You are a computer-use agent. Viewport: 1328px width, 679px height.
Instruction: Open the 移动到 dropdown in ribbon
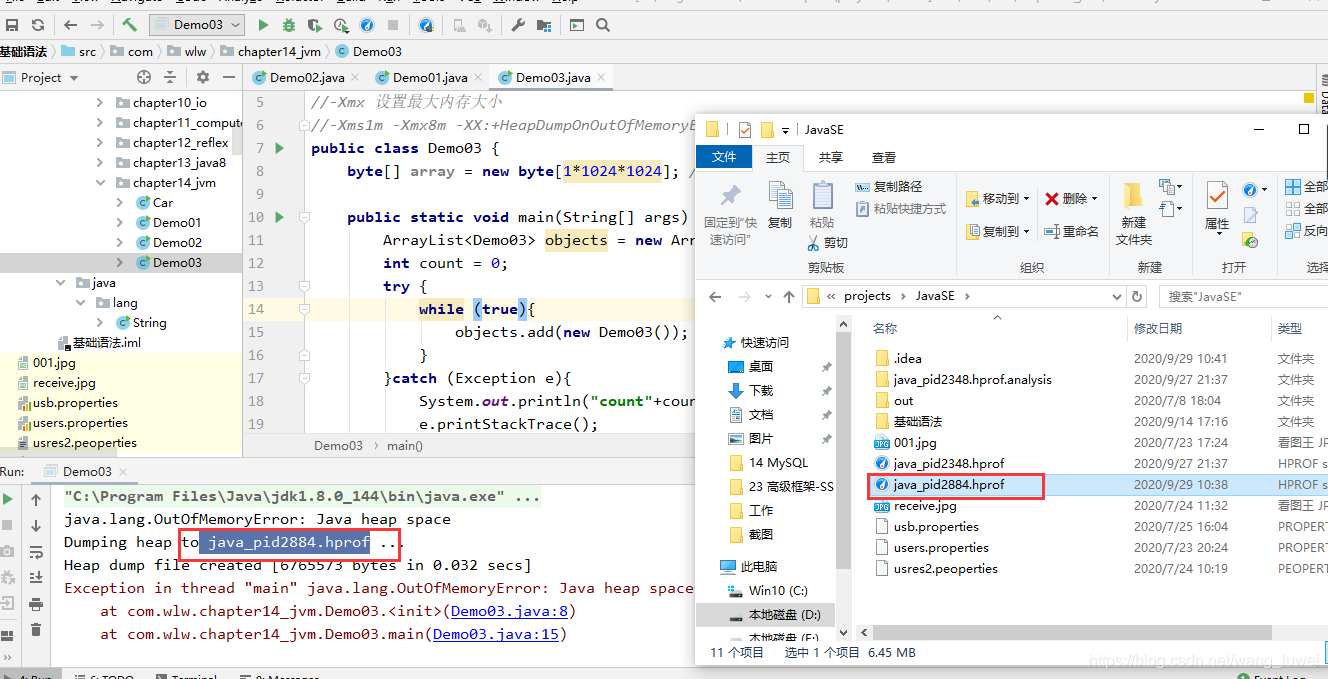coord(998,199)
